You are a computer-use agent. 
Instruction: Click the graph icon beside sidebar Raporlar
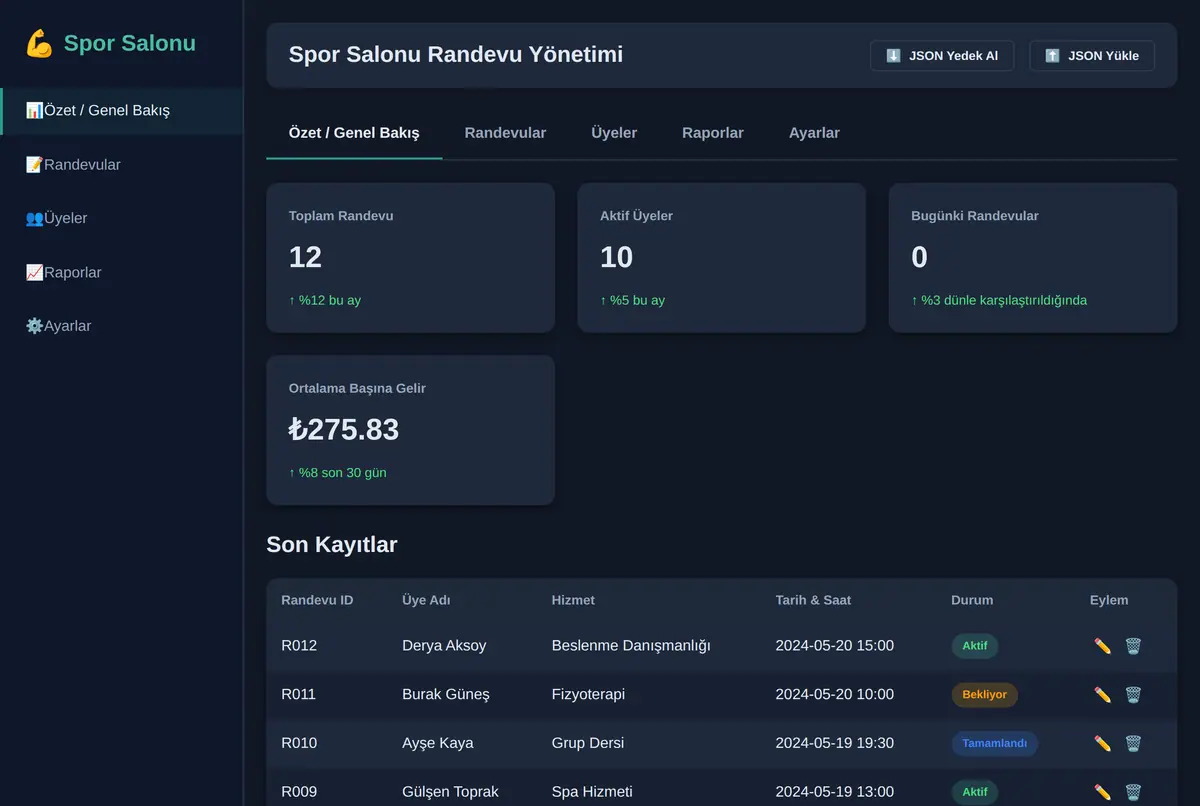coord(34,272)
